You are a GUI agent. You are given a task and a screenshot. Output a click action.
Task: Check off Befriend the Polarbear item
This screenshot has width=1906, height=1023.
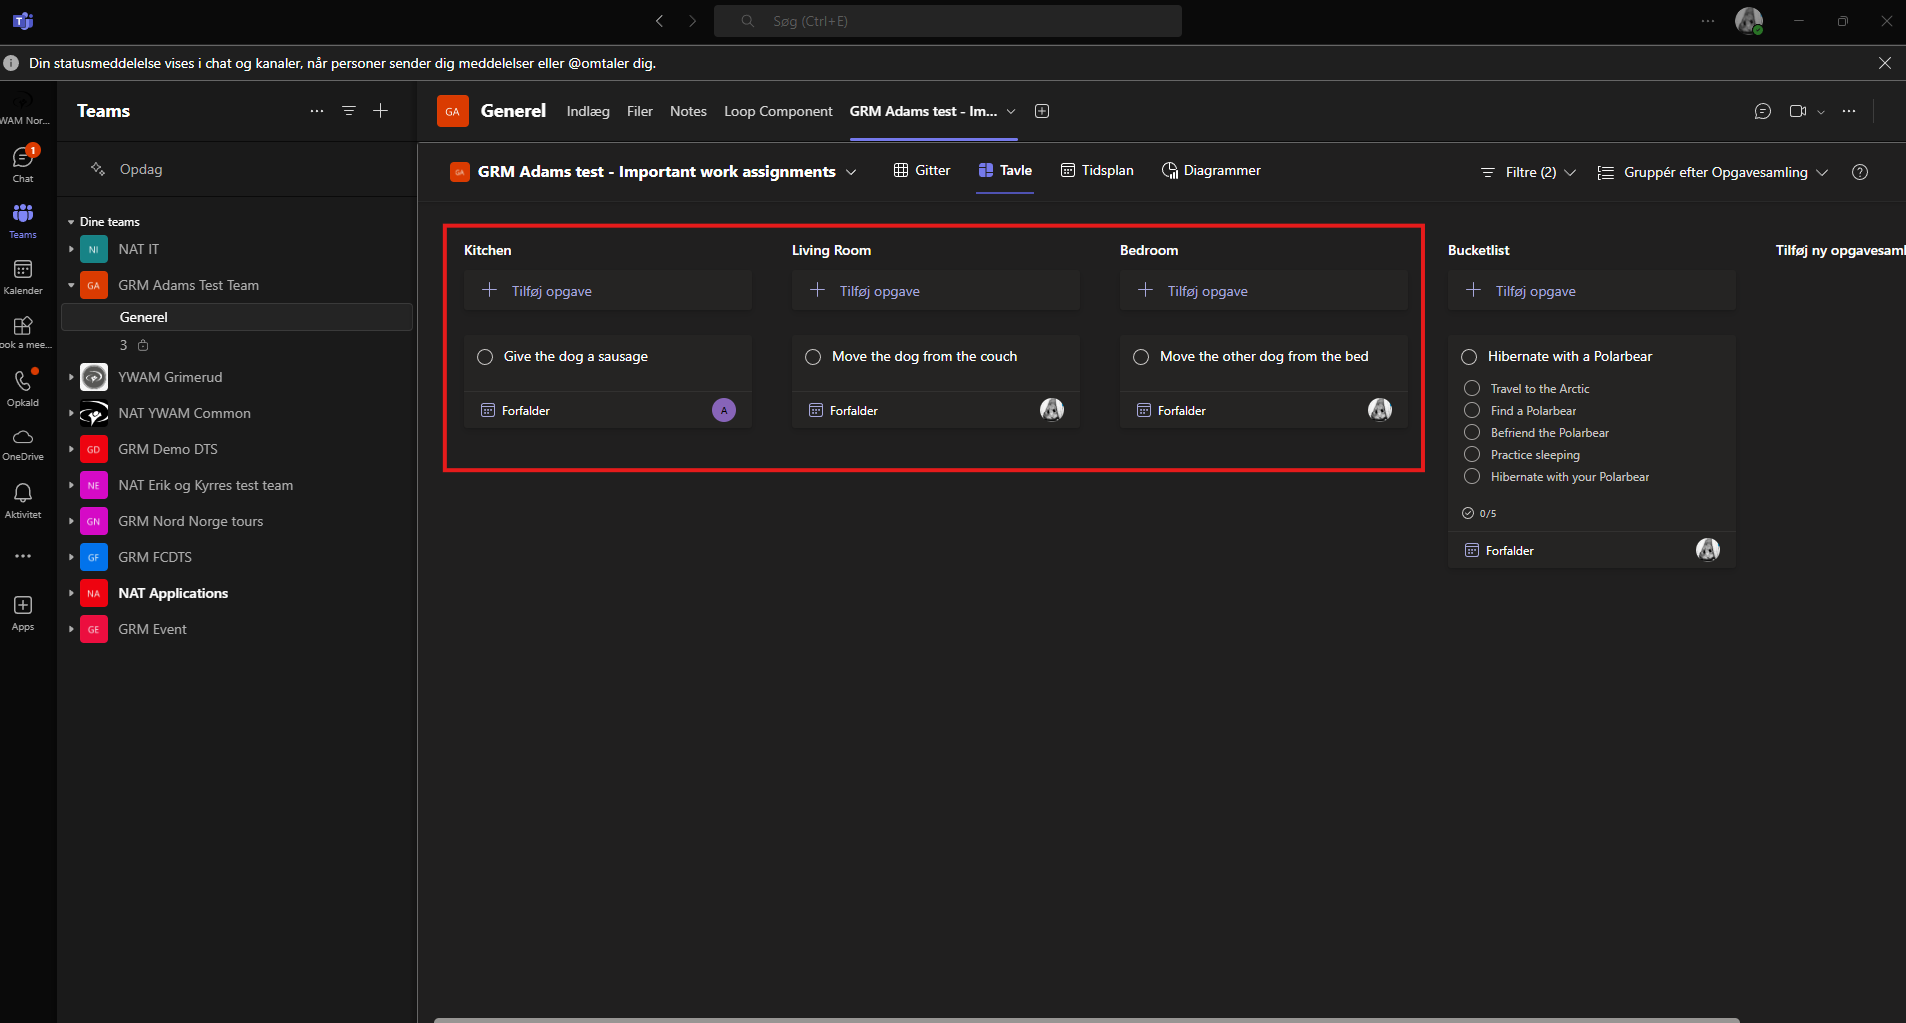coord(1472,432)
